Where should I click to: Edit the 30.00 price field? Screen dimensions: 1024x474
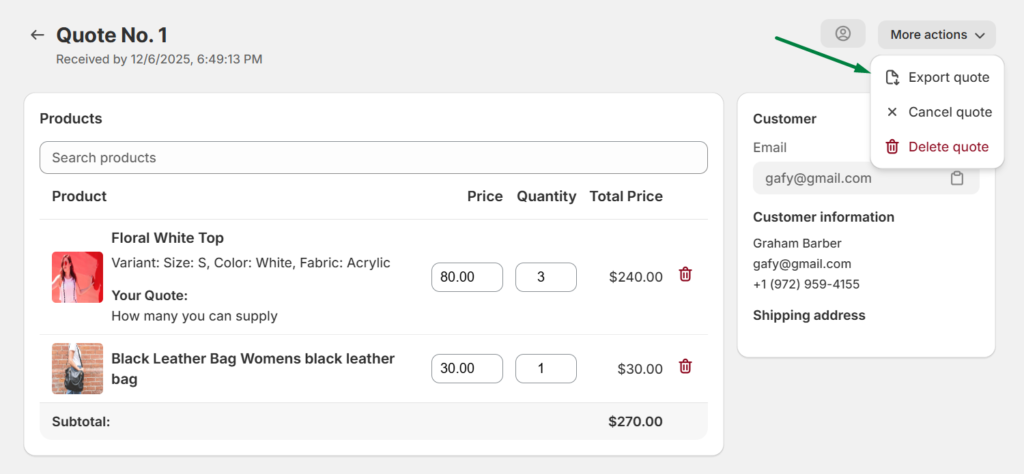tap(466, 368)
